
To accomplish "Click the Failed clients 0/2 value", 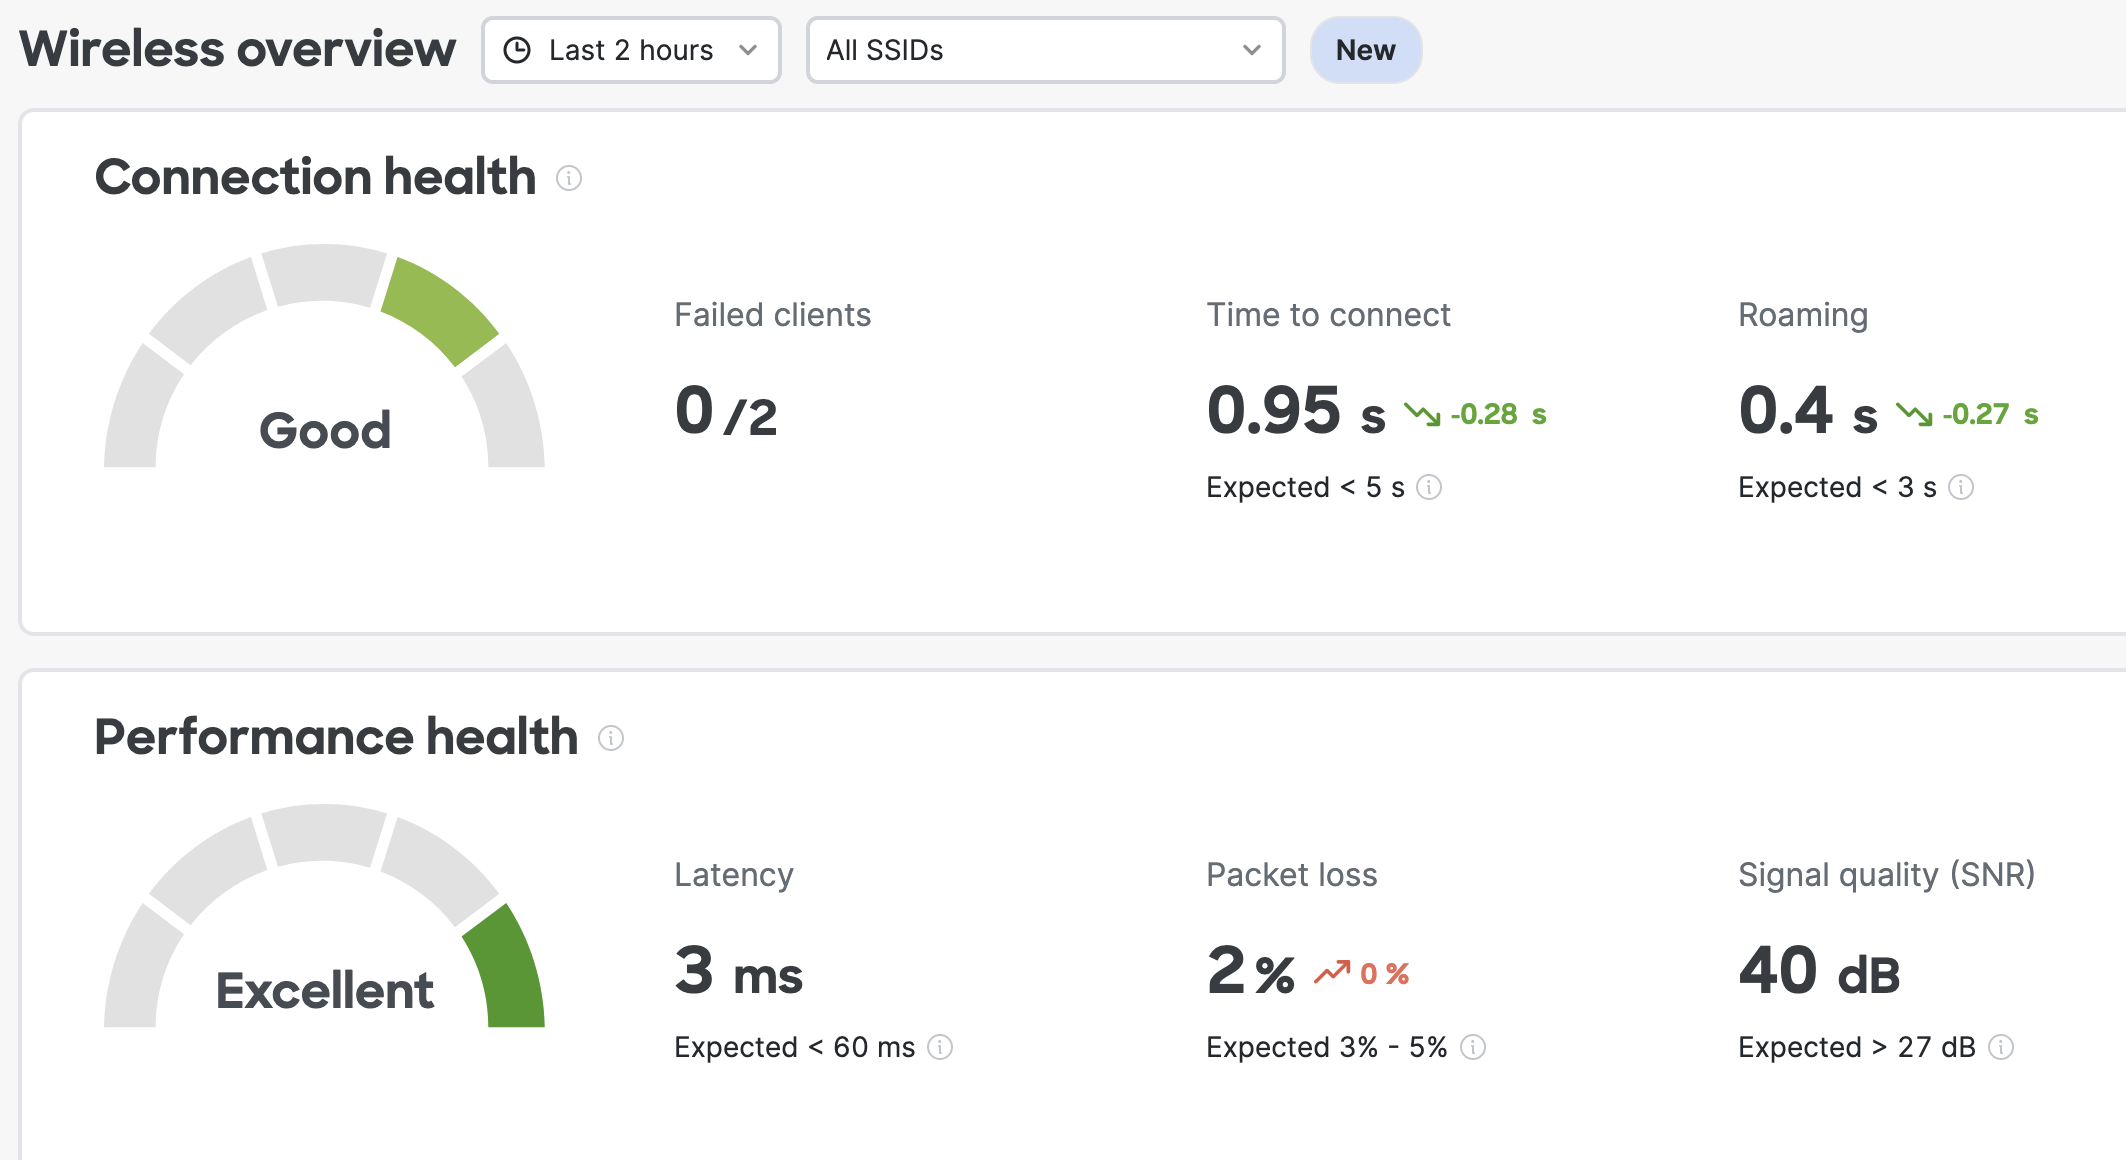I will point(726,412).
